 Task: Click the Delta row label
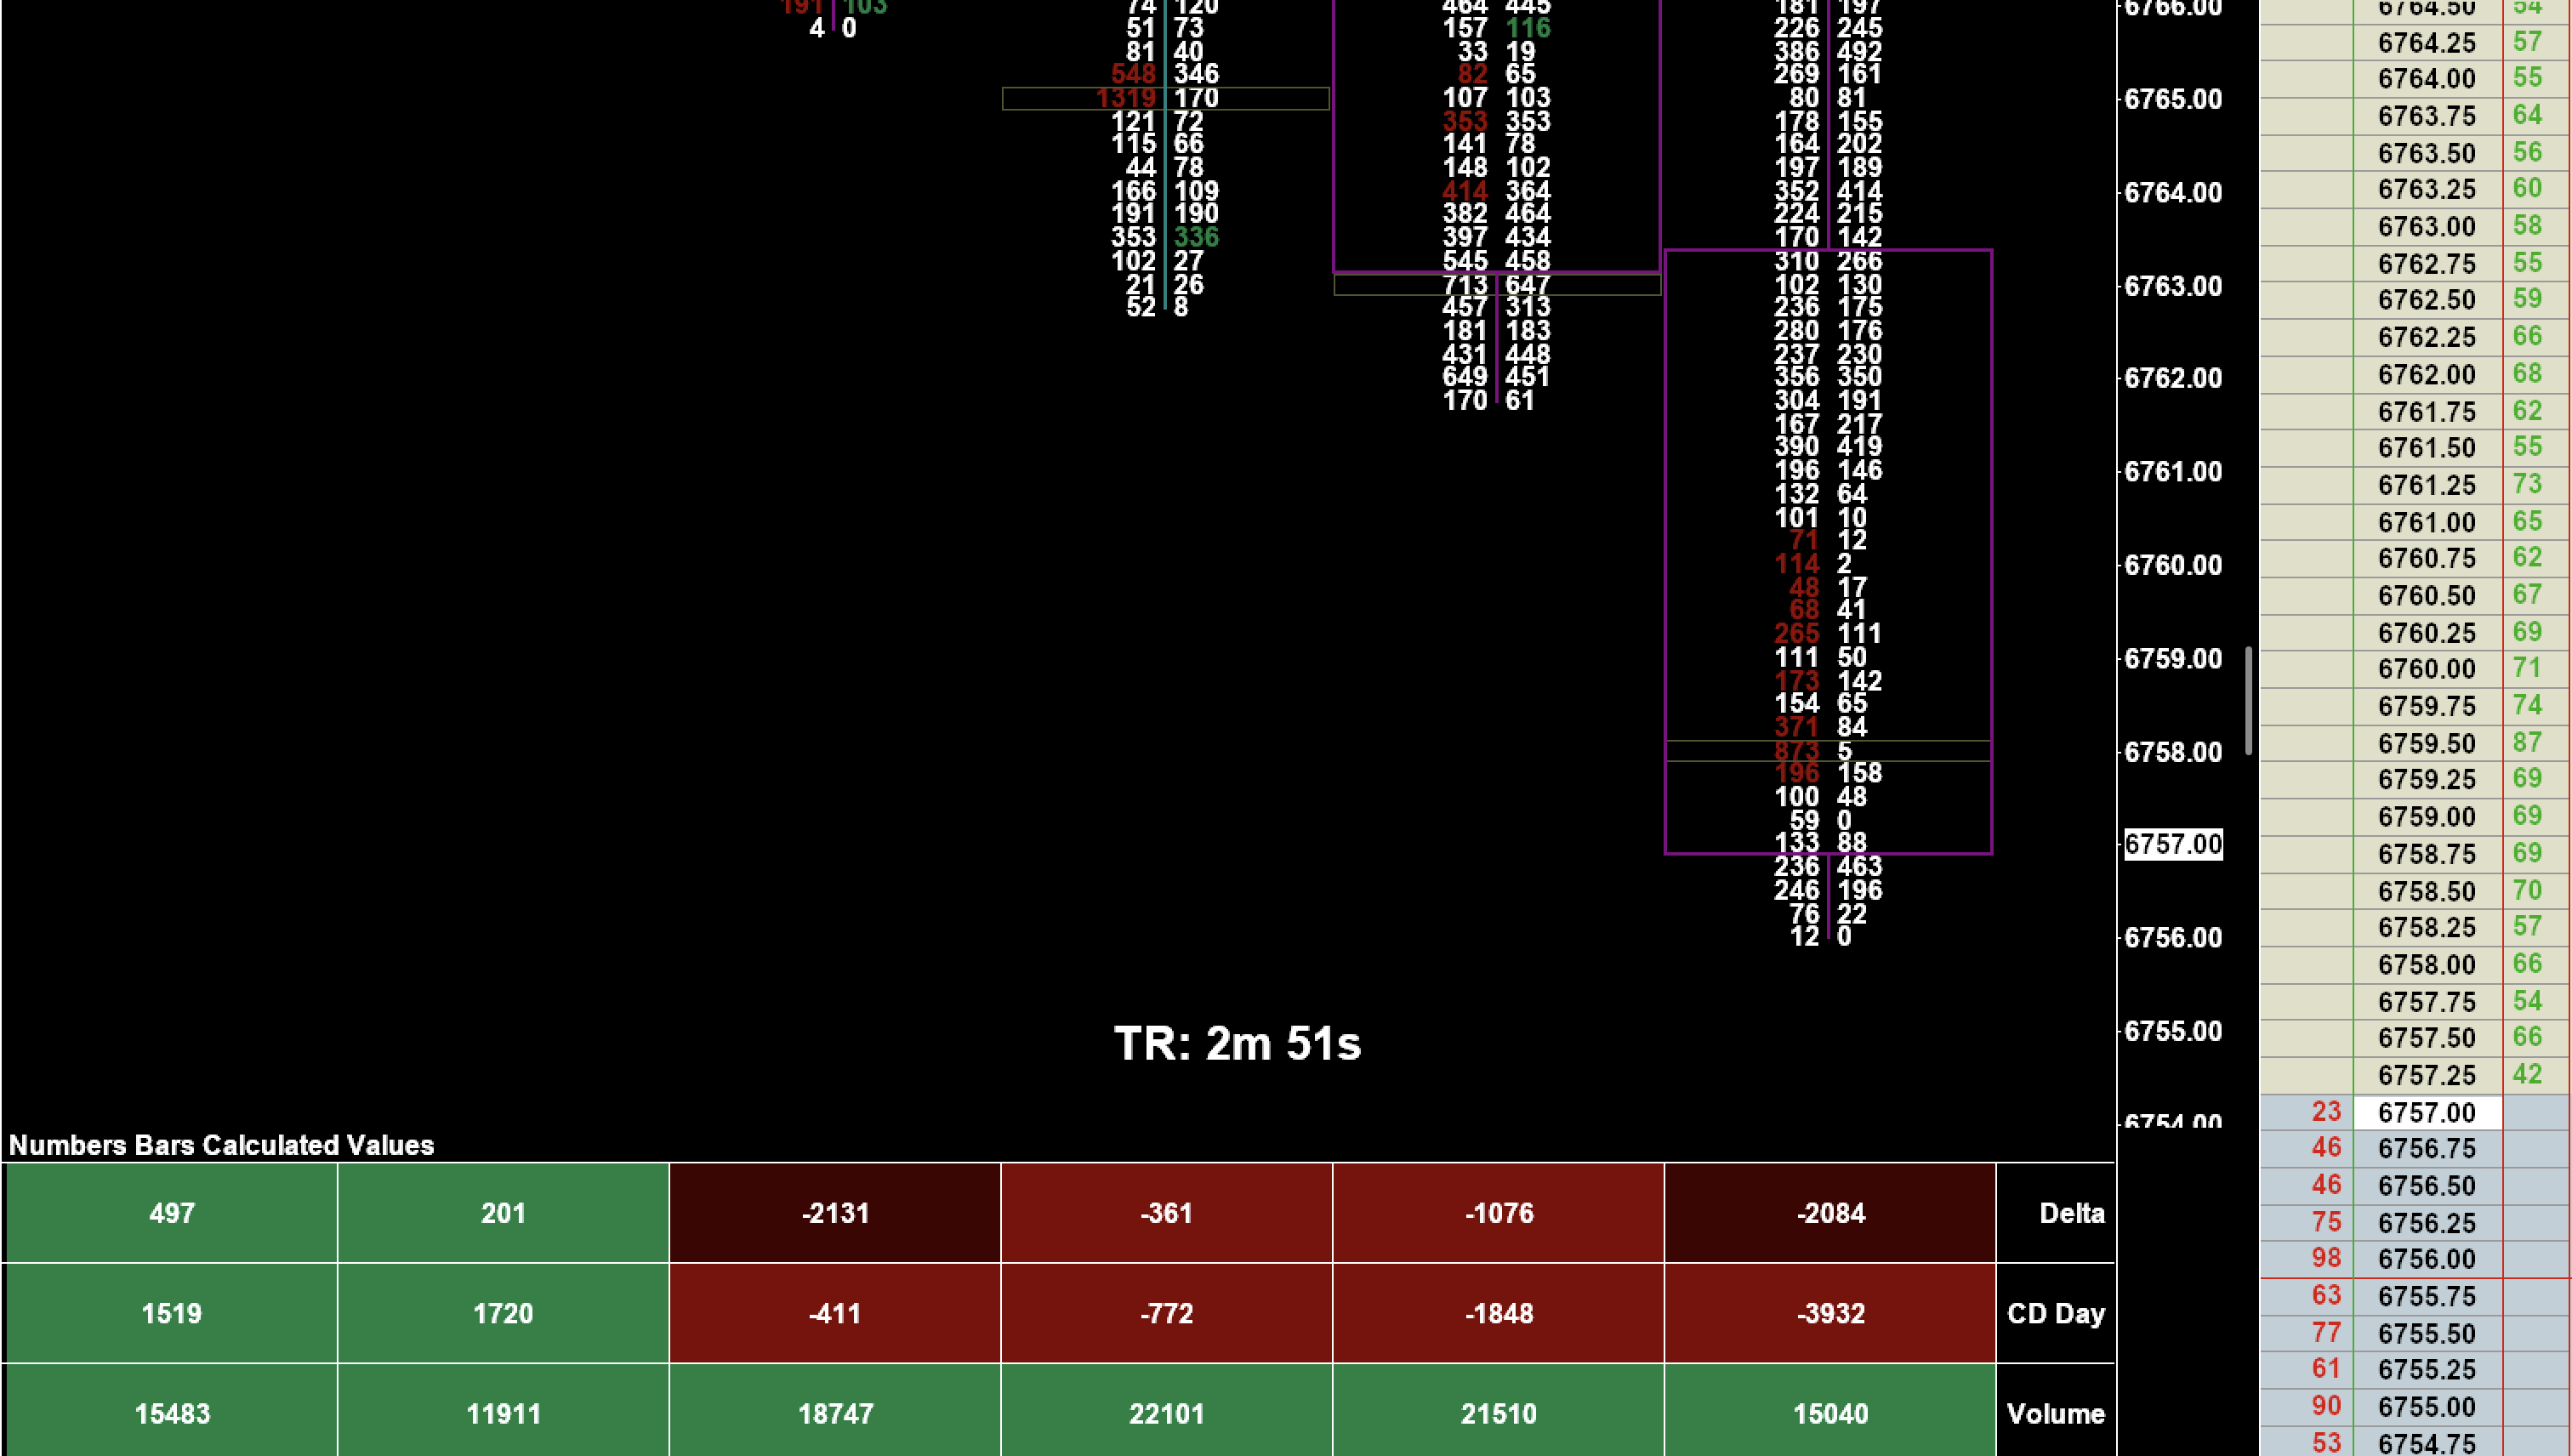(x=2071, y=1213)
